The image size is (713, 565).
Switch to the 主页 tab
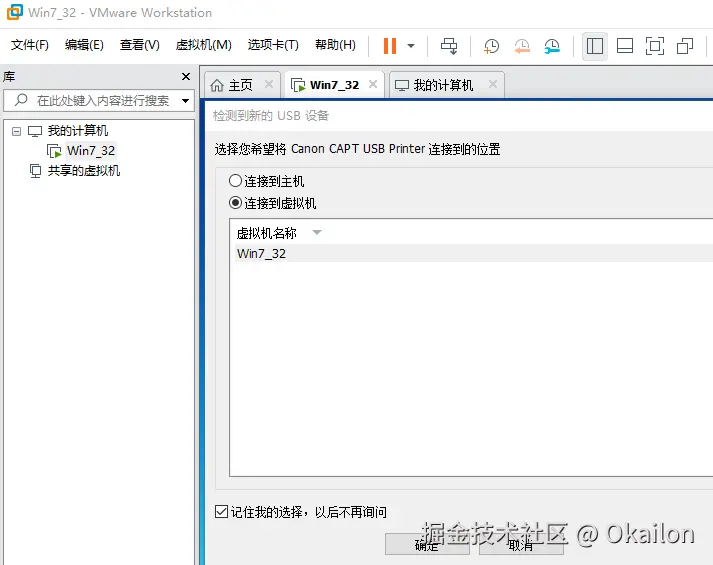240,85
